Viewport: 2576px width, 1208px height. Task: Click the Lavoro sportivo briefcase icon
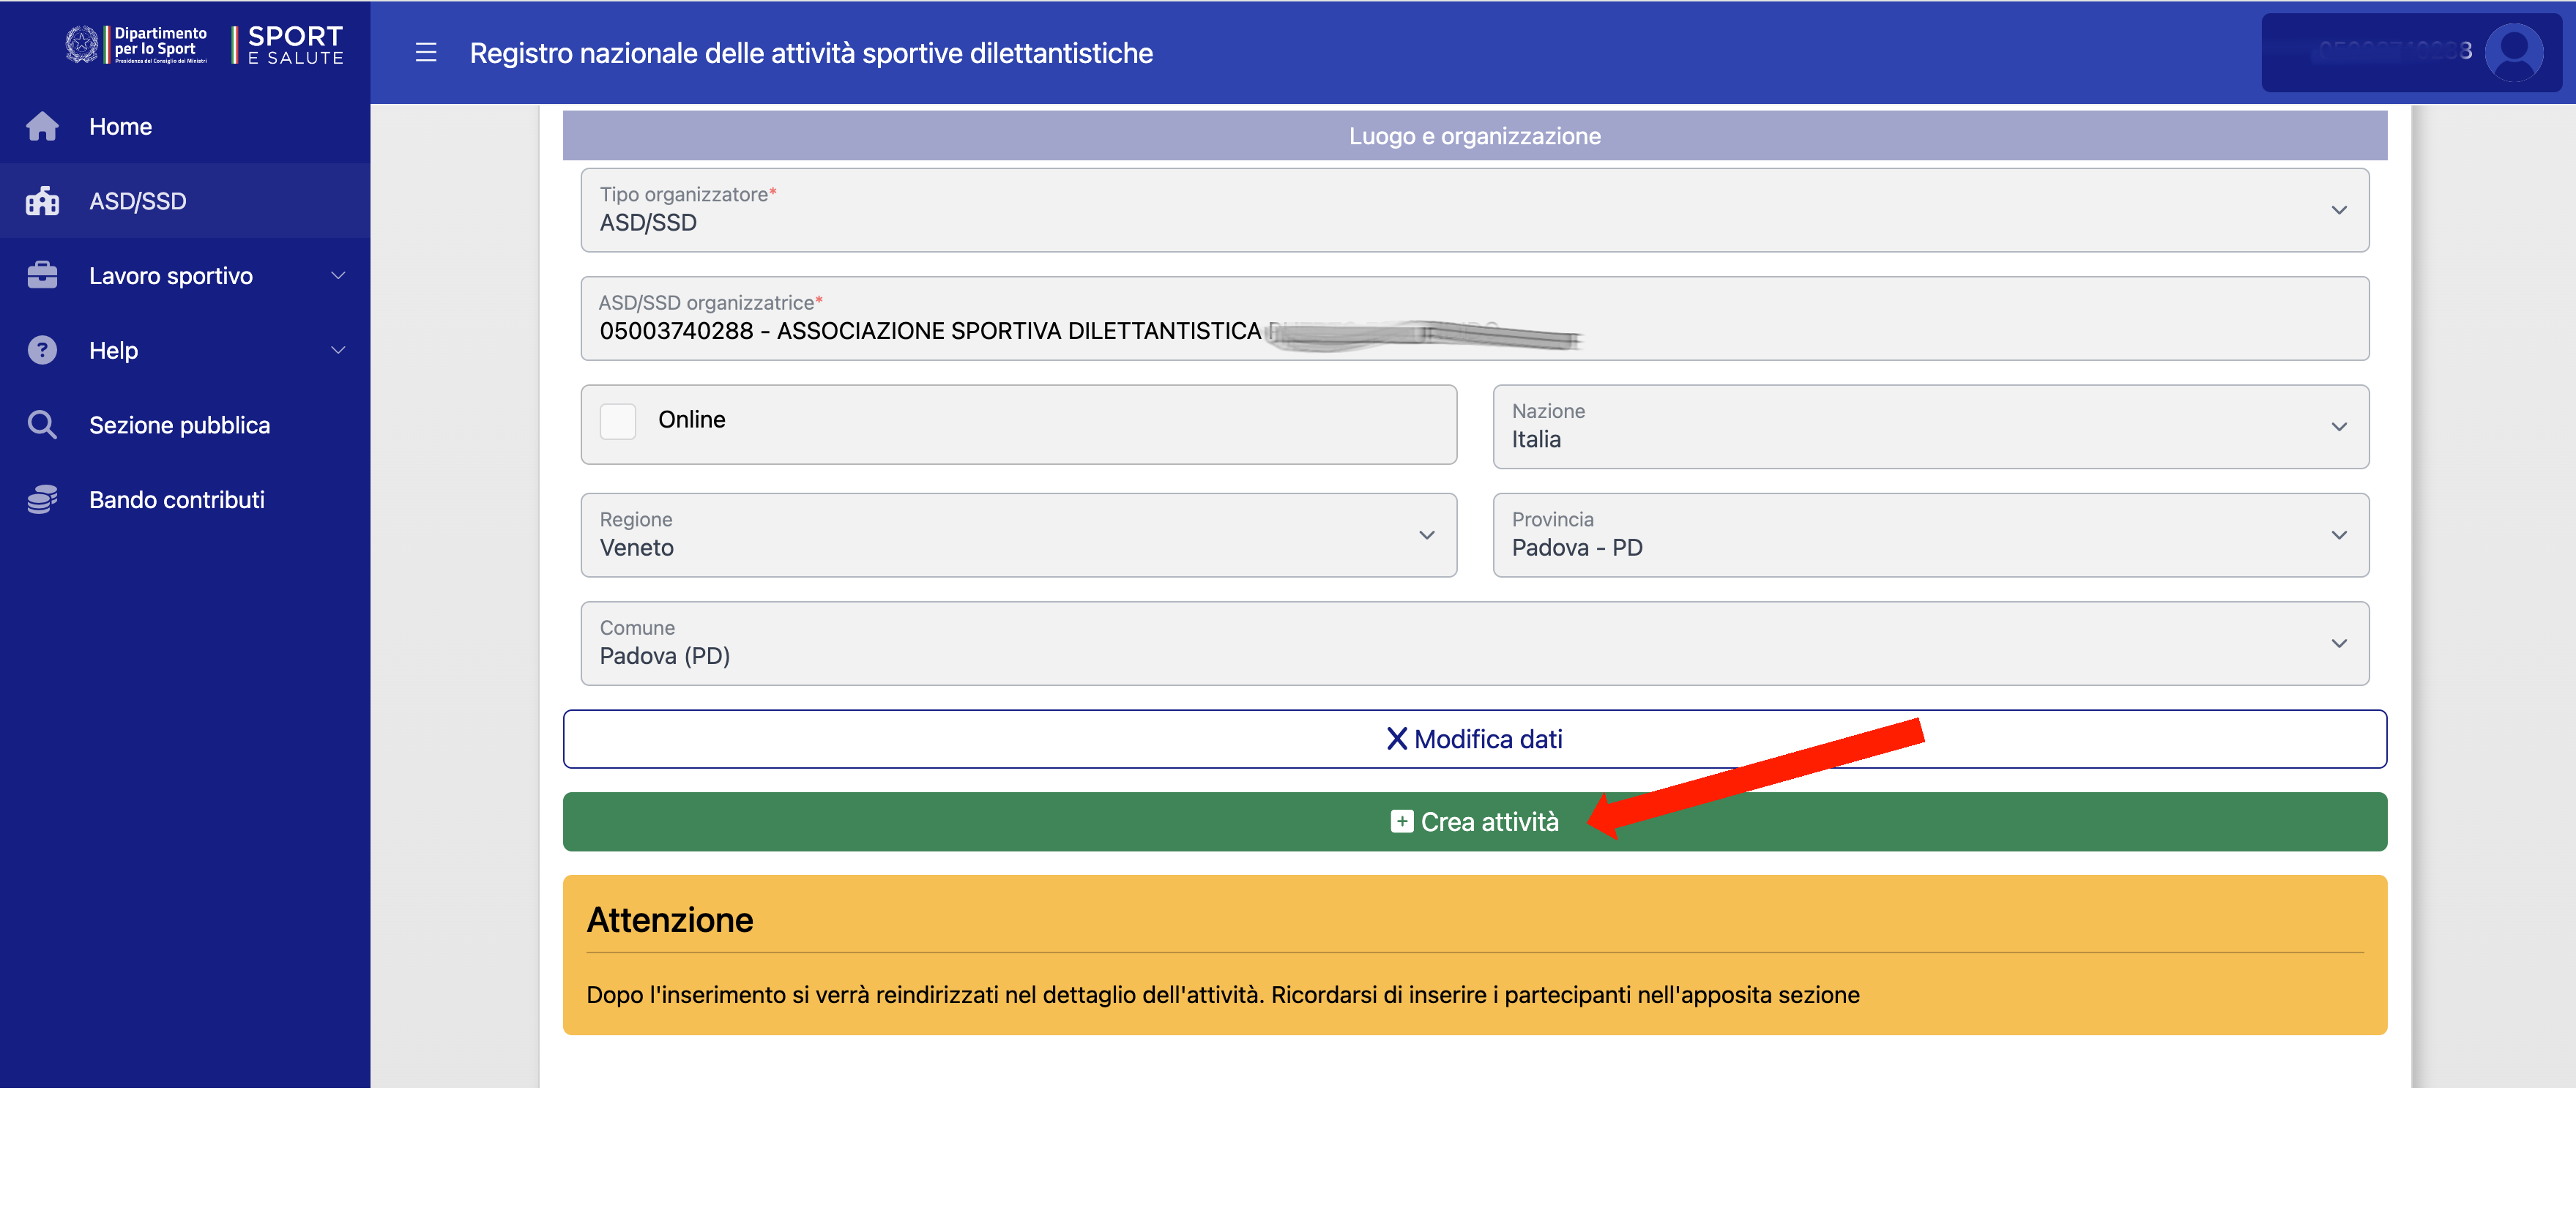point(42,276)
